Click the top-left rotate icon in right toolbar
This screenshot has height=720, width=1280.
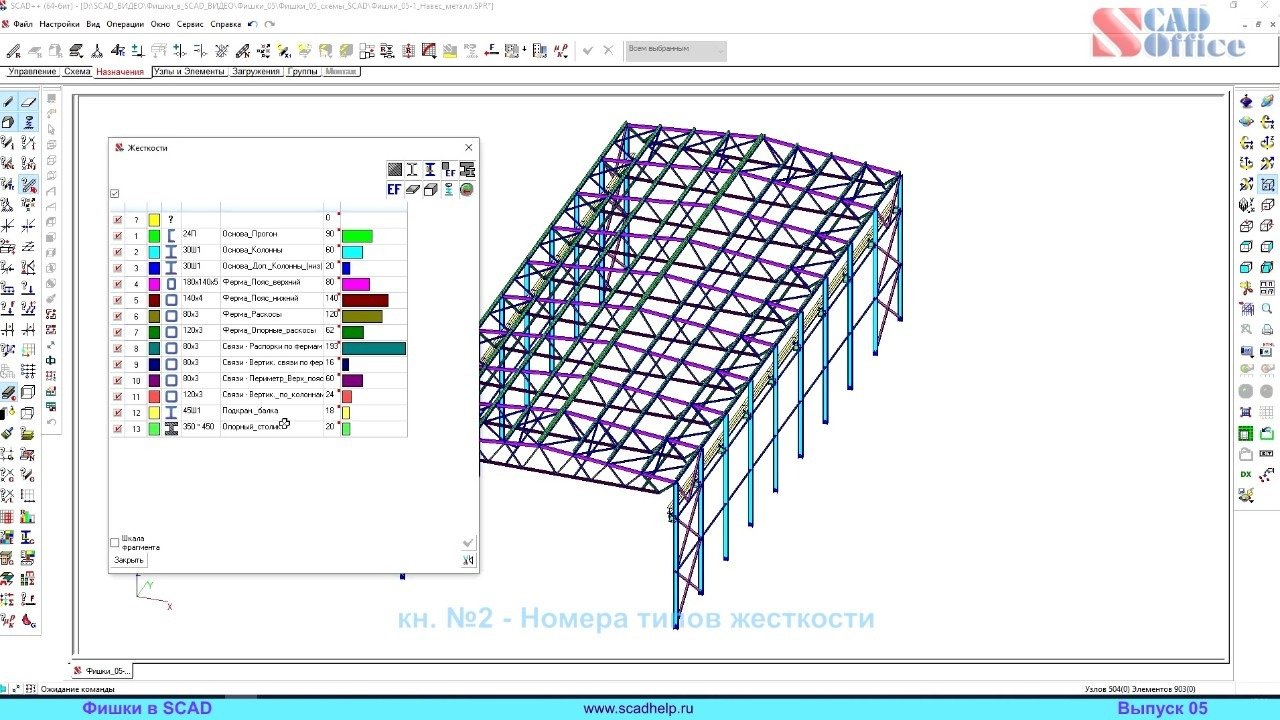tap(1246, 102)
